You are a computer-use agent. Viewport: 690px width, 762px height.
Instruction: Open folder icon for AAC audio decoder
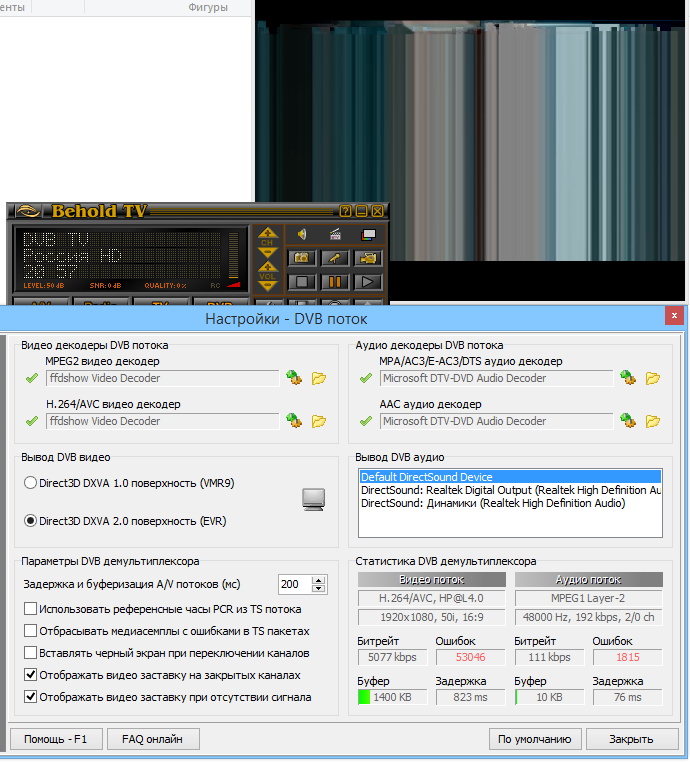click(x=653, y=421)
